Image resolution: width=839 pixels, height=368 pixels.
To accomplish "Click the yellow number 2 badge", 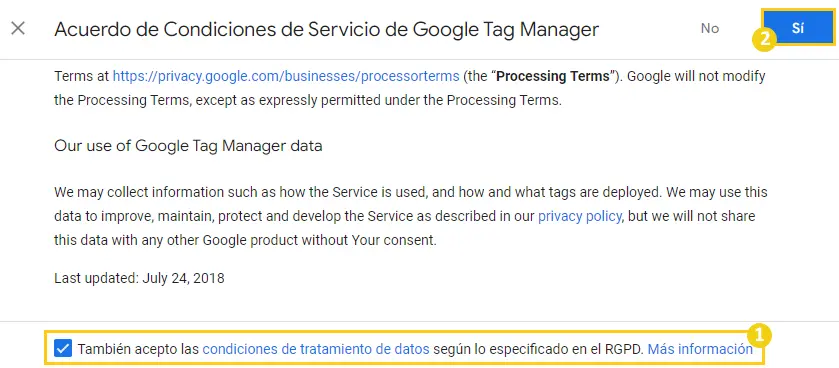I will [x=765, y=40].
